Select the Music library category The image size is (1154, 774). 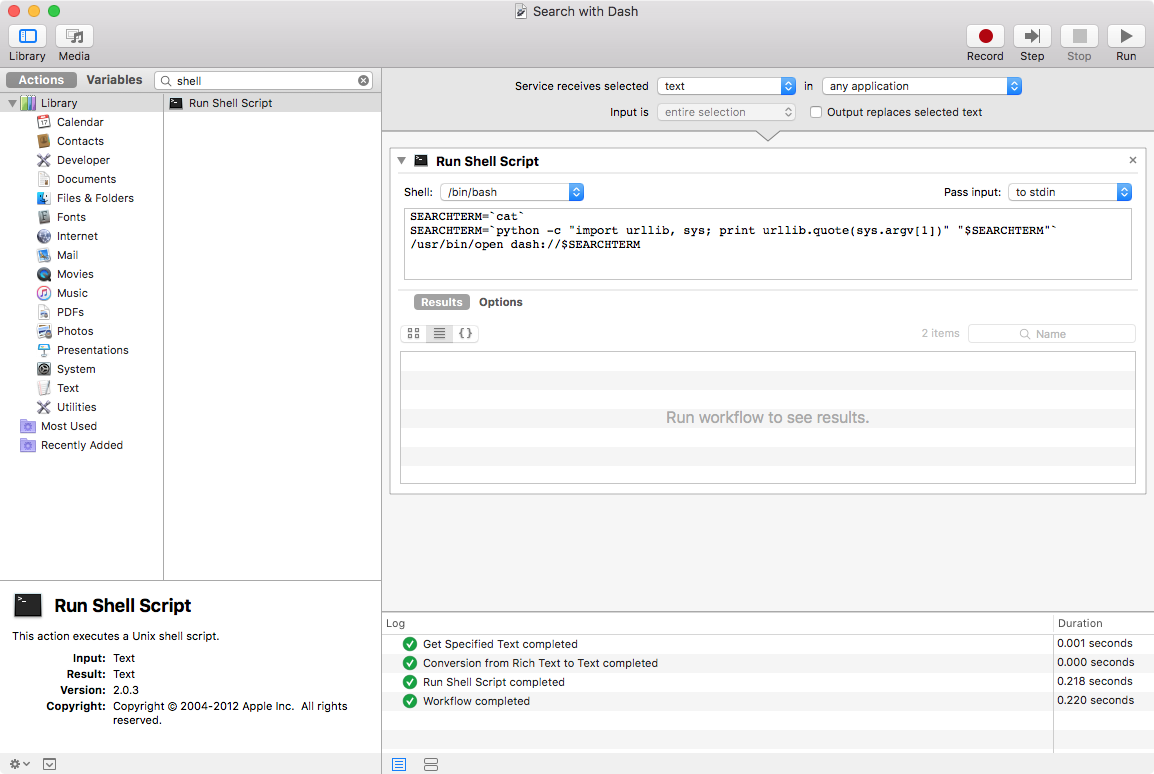pyautogui.click(x=72, y=294)
